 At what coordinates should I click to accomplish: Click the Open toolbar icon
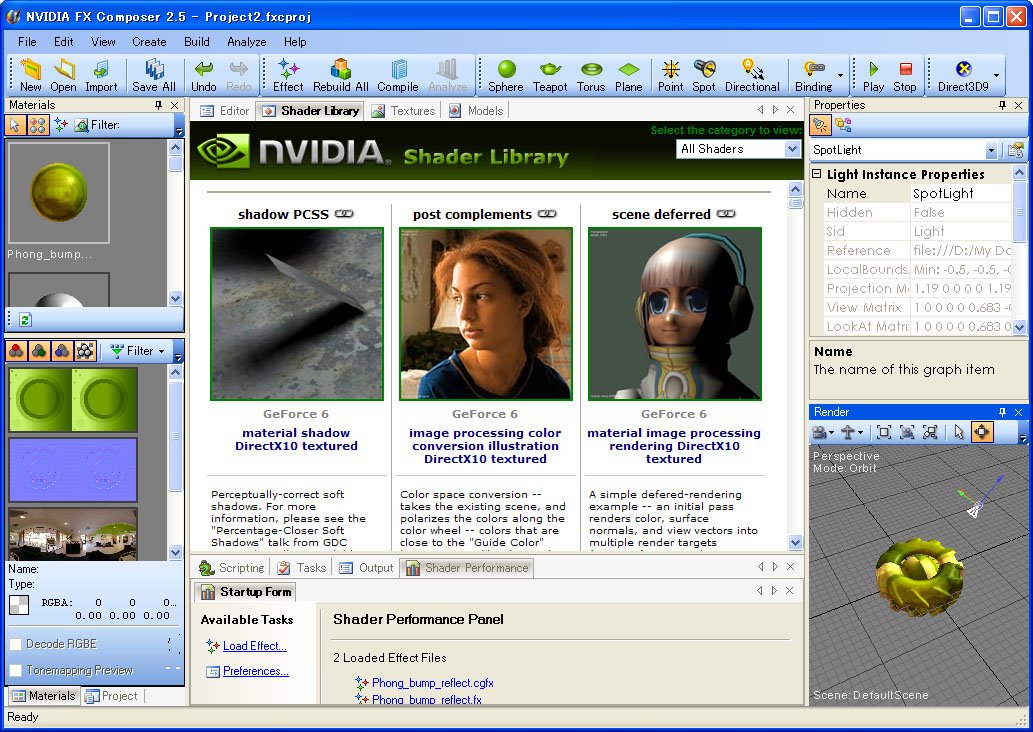(63, 69)
